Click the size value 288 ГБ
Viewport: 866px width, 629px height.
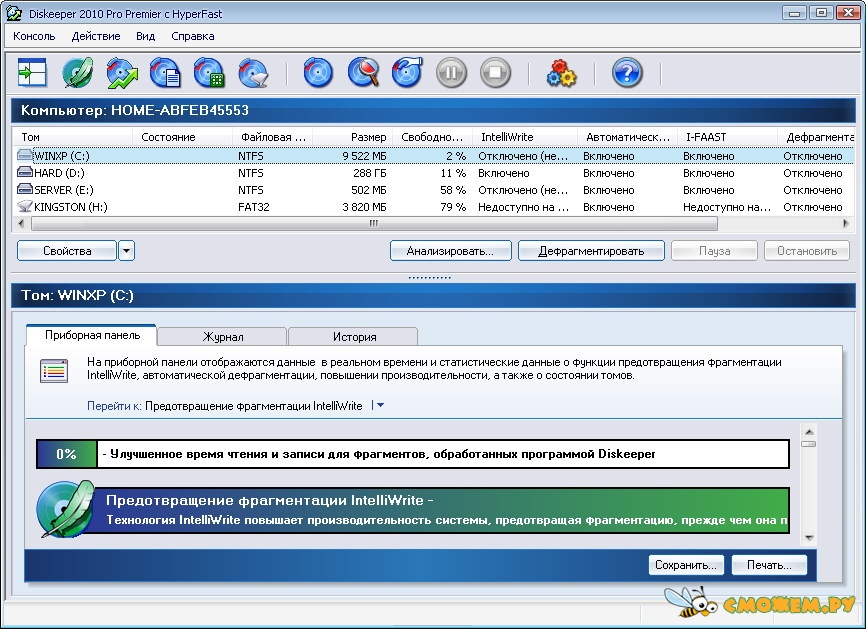click(369, 173)
